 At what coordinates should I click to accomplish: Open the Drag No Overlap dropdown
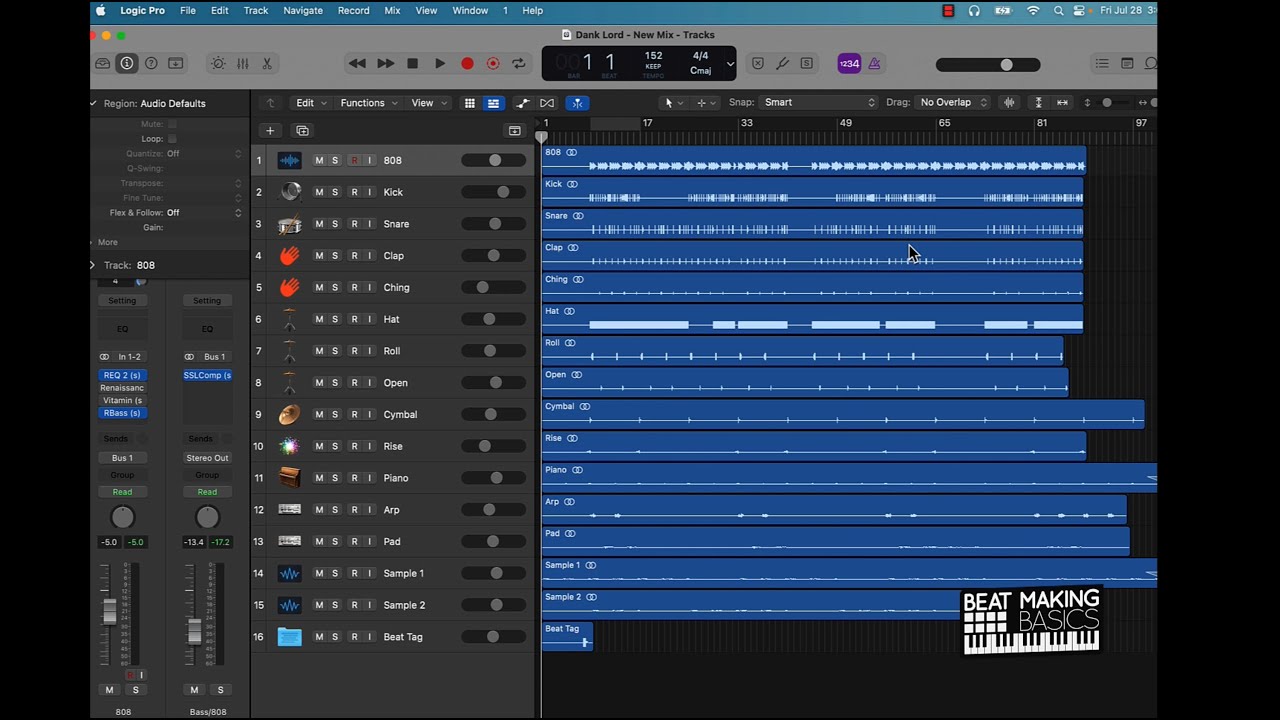[x=952, y=103]
